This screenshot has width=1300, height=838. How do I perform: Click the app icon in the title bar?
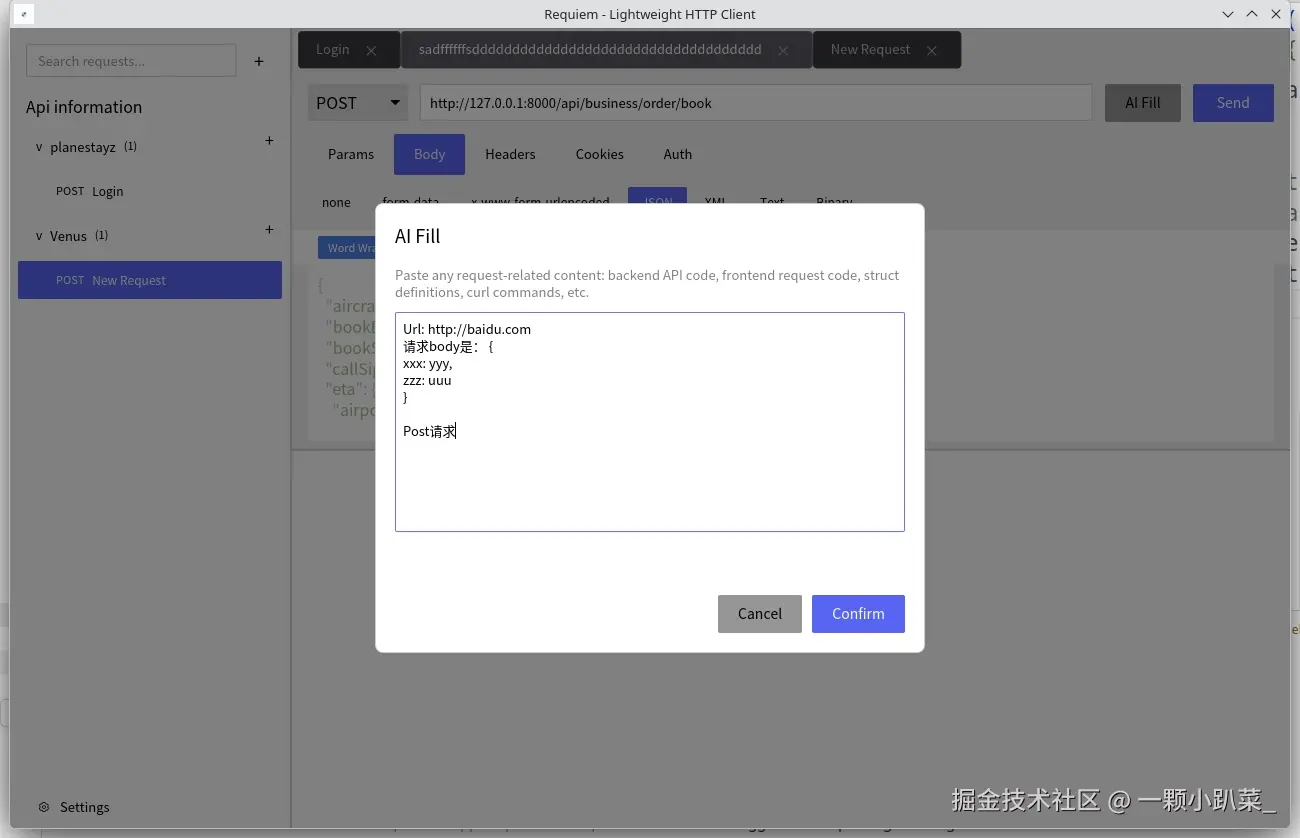click(x=24, y=14)
